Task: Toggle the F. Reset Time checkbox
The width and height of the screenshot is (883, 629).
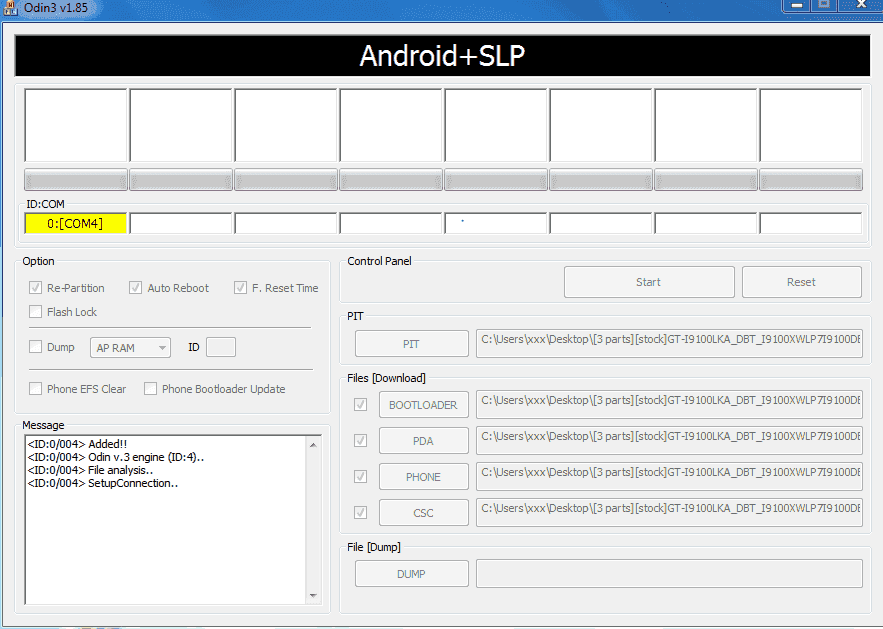Action: click(x=240, y=288)
